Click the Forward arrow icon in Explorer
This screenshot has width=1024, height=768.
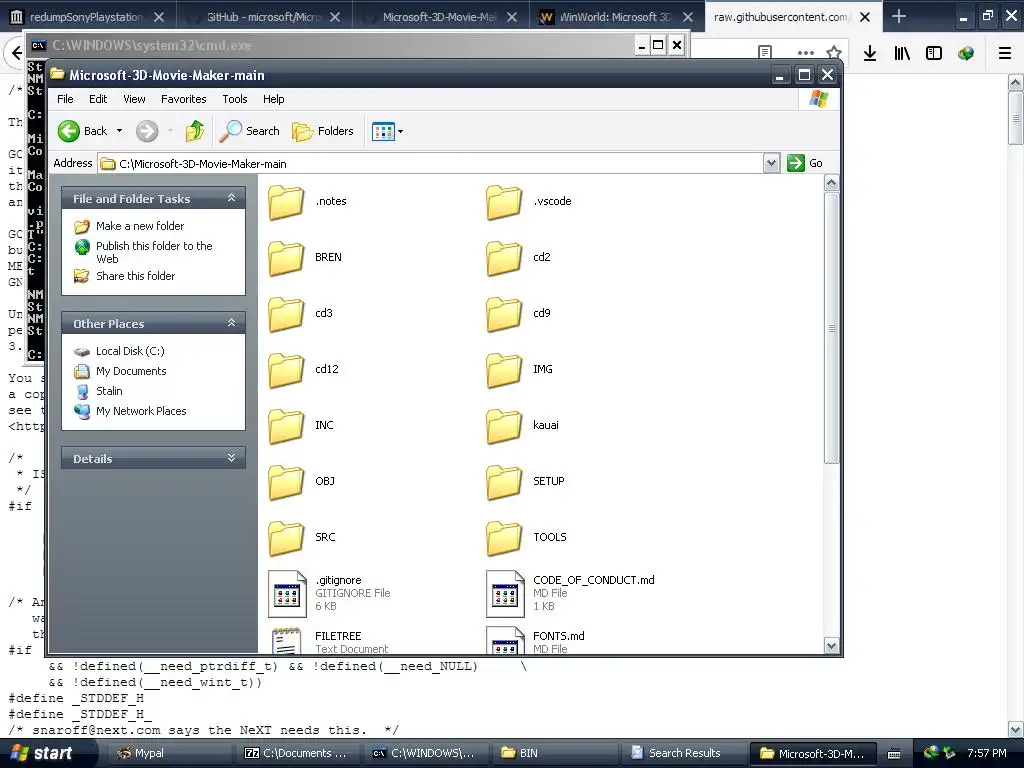coord(147,131)
